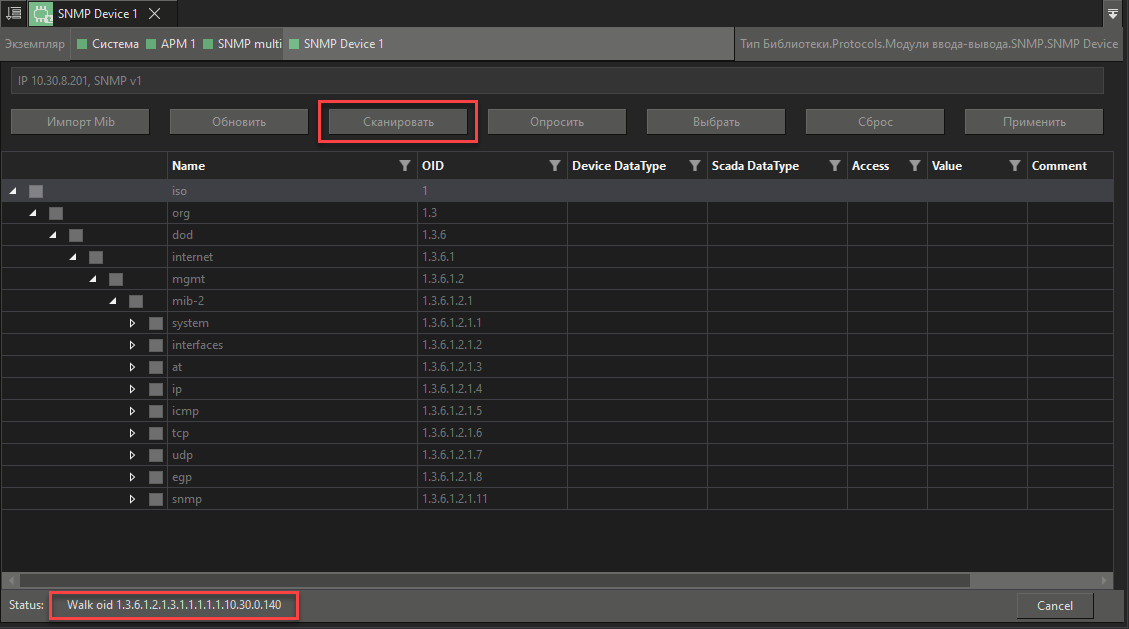Open the filter funnel on the Value column

[x=1014, y=165]
